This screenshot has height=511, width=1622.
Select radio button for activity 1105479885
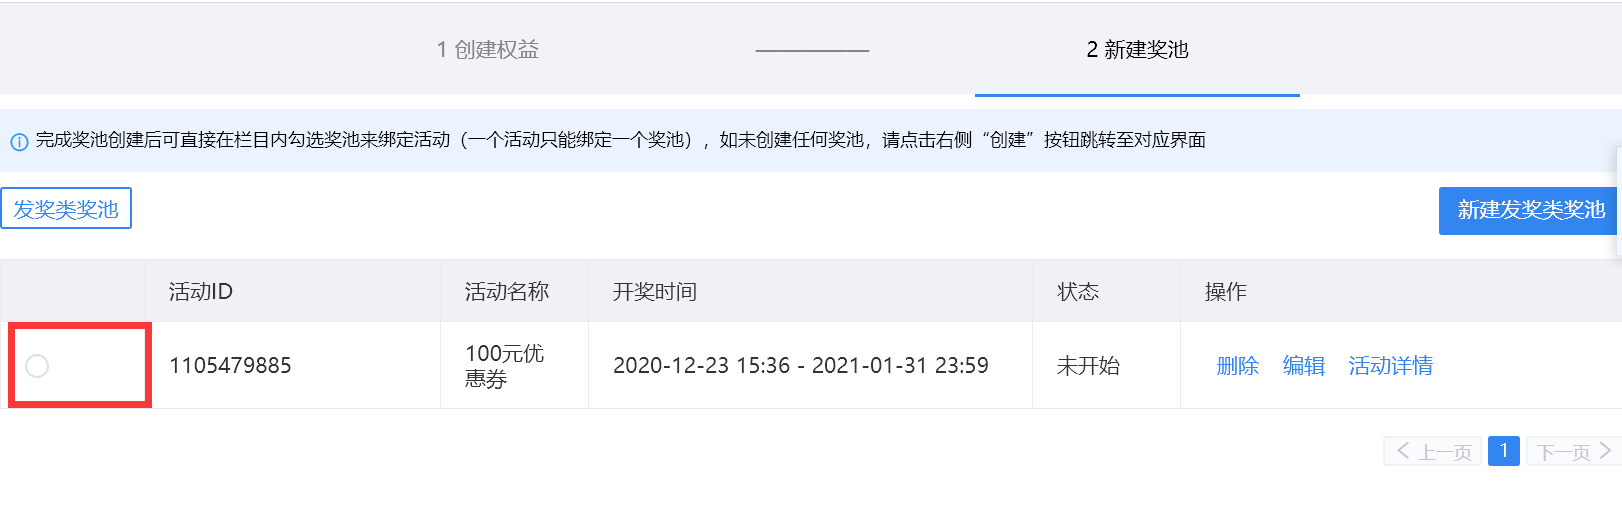click(37, 366)
